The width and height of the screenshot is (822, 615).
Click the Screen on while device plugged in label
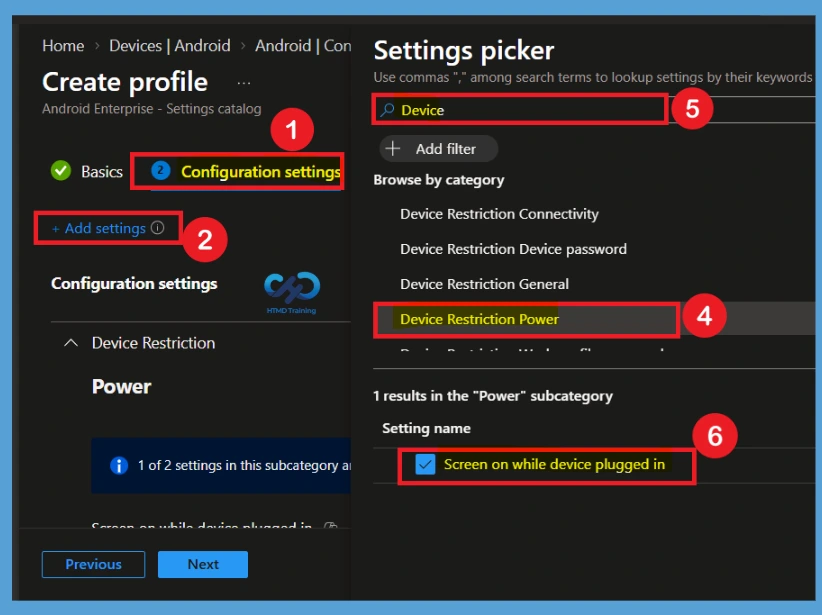click(554, 464)
